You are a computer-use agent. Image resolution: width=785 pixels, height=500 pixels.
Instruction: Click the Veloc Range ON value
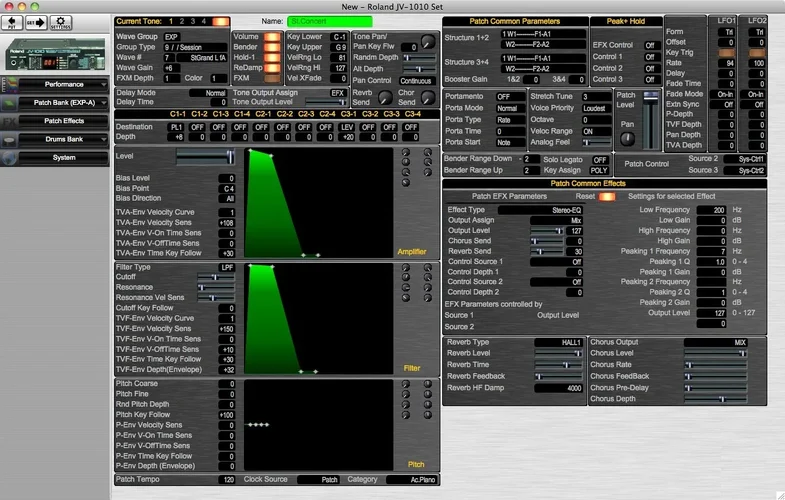coord(596,132)
